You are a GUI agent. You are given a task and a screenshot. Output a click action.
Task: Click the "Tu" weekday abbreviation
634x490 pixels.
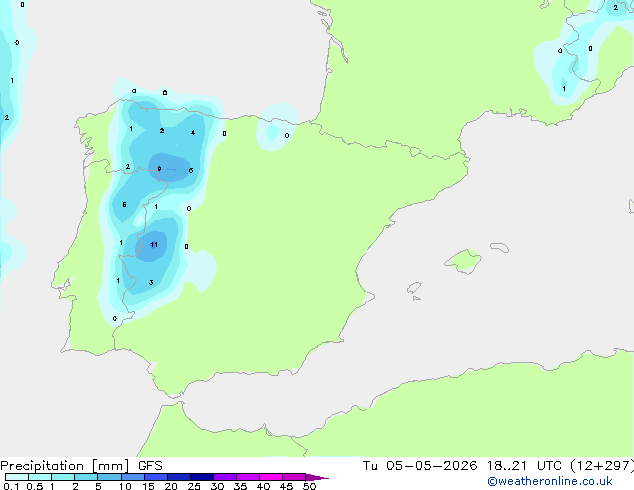370,466
